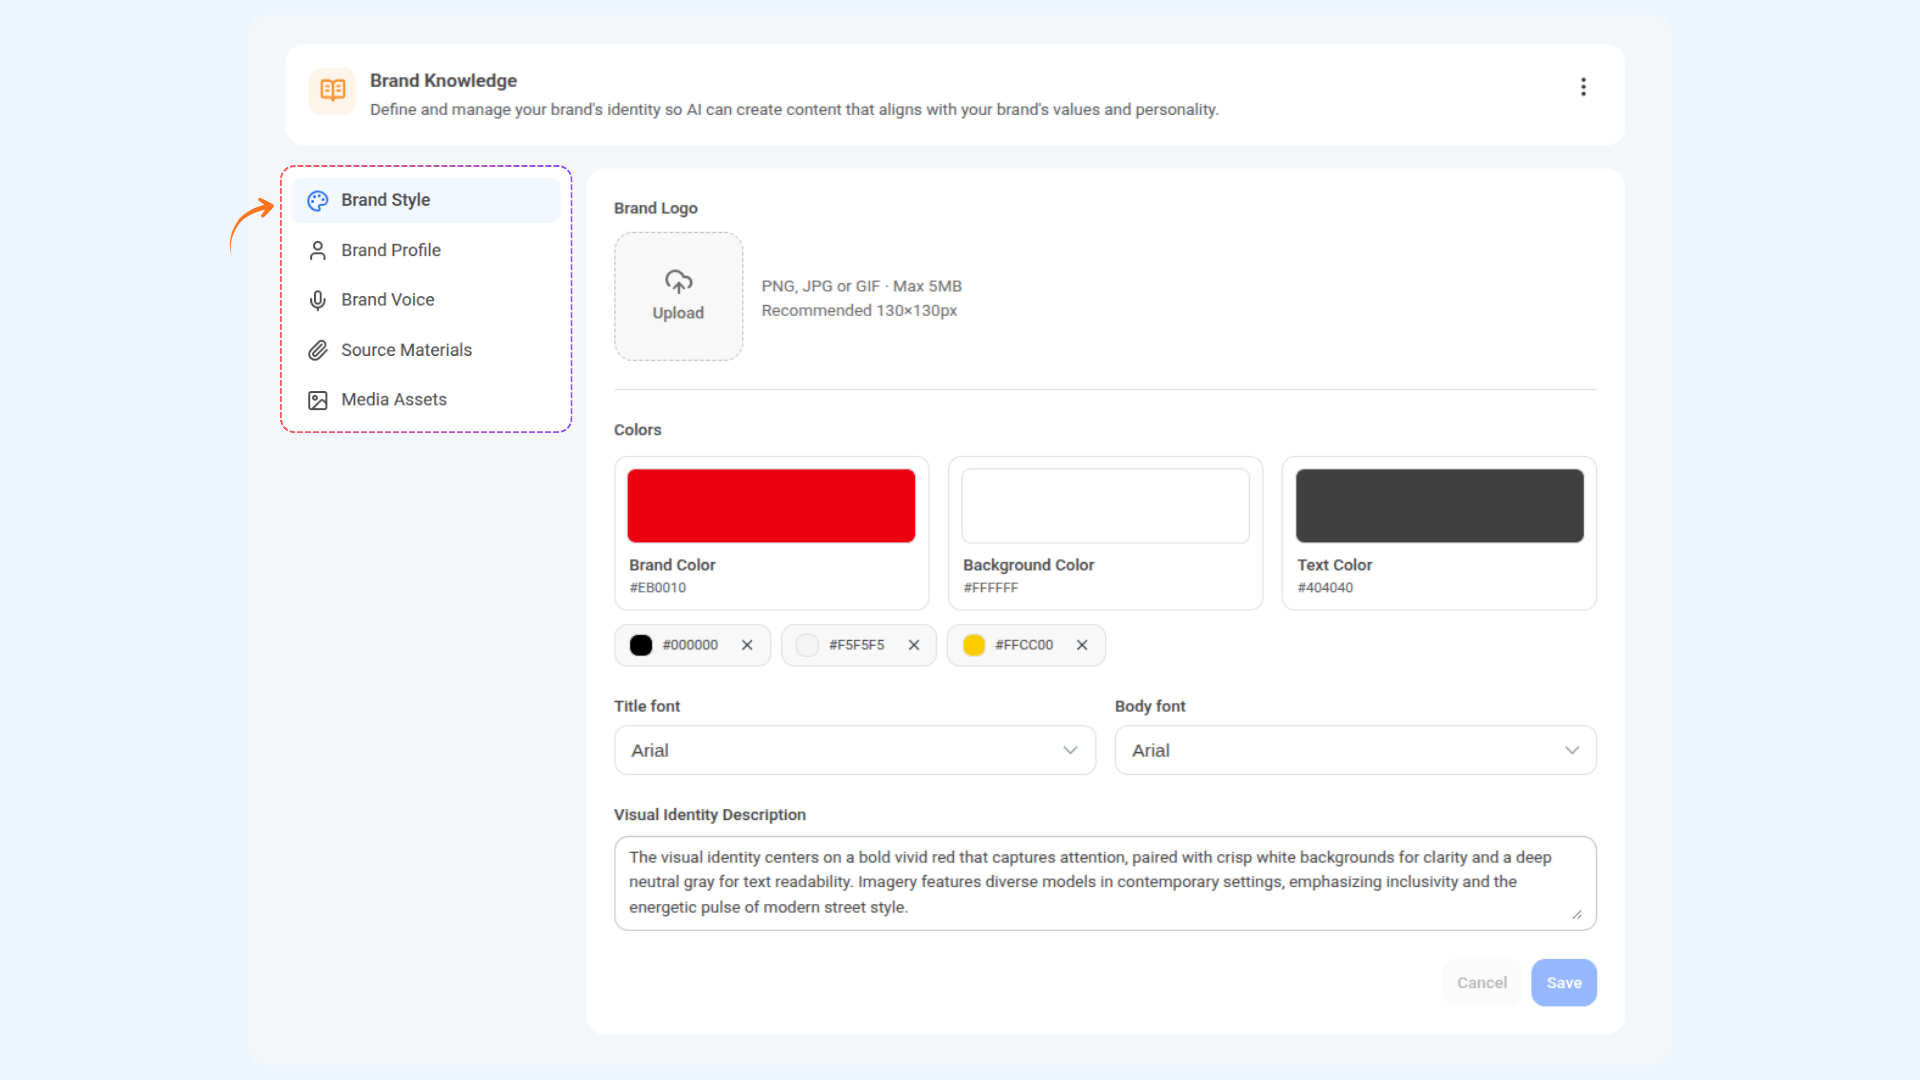Click the #FFCC00 chip text

click(1024, 645)
